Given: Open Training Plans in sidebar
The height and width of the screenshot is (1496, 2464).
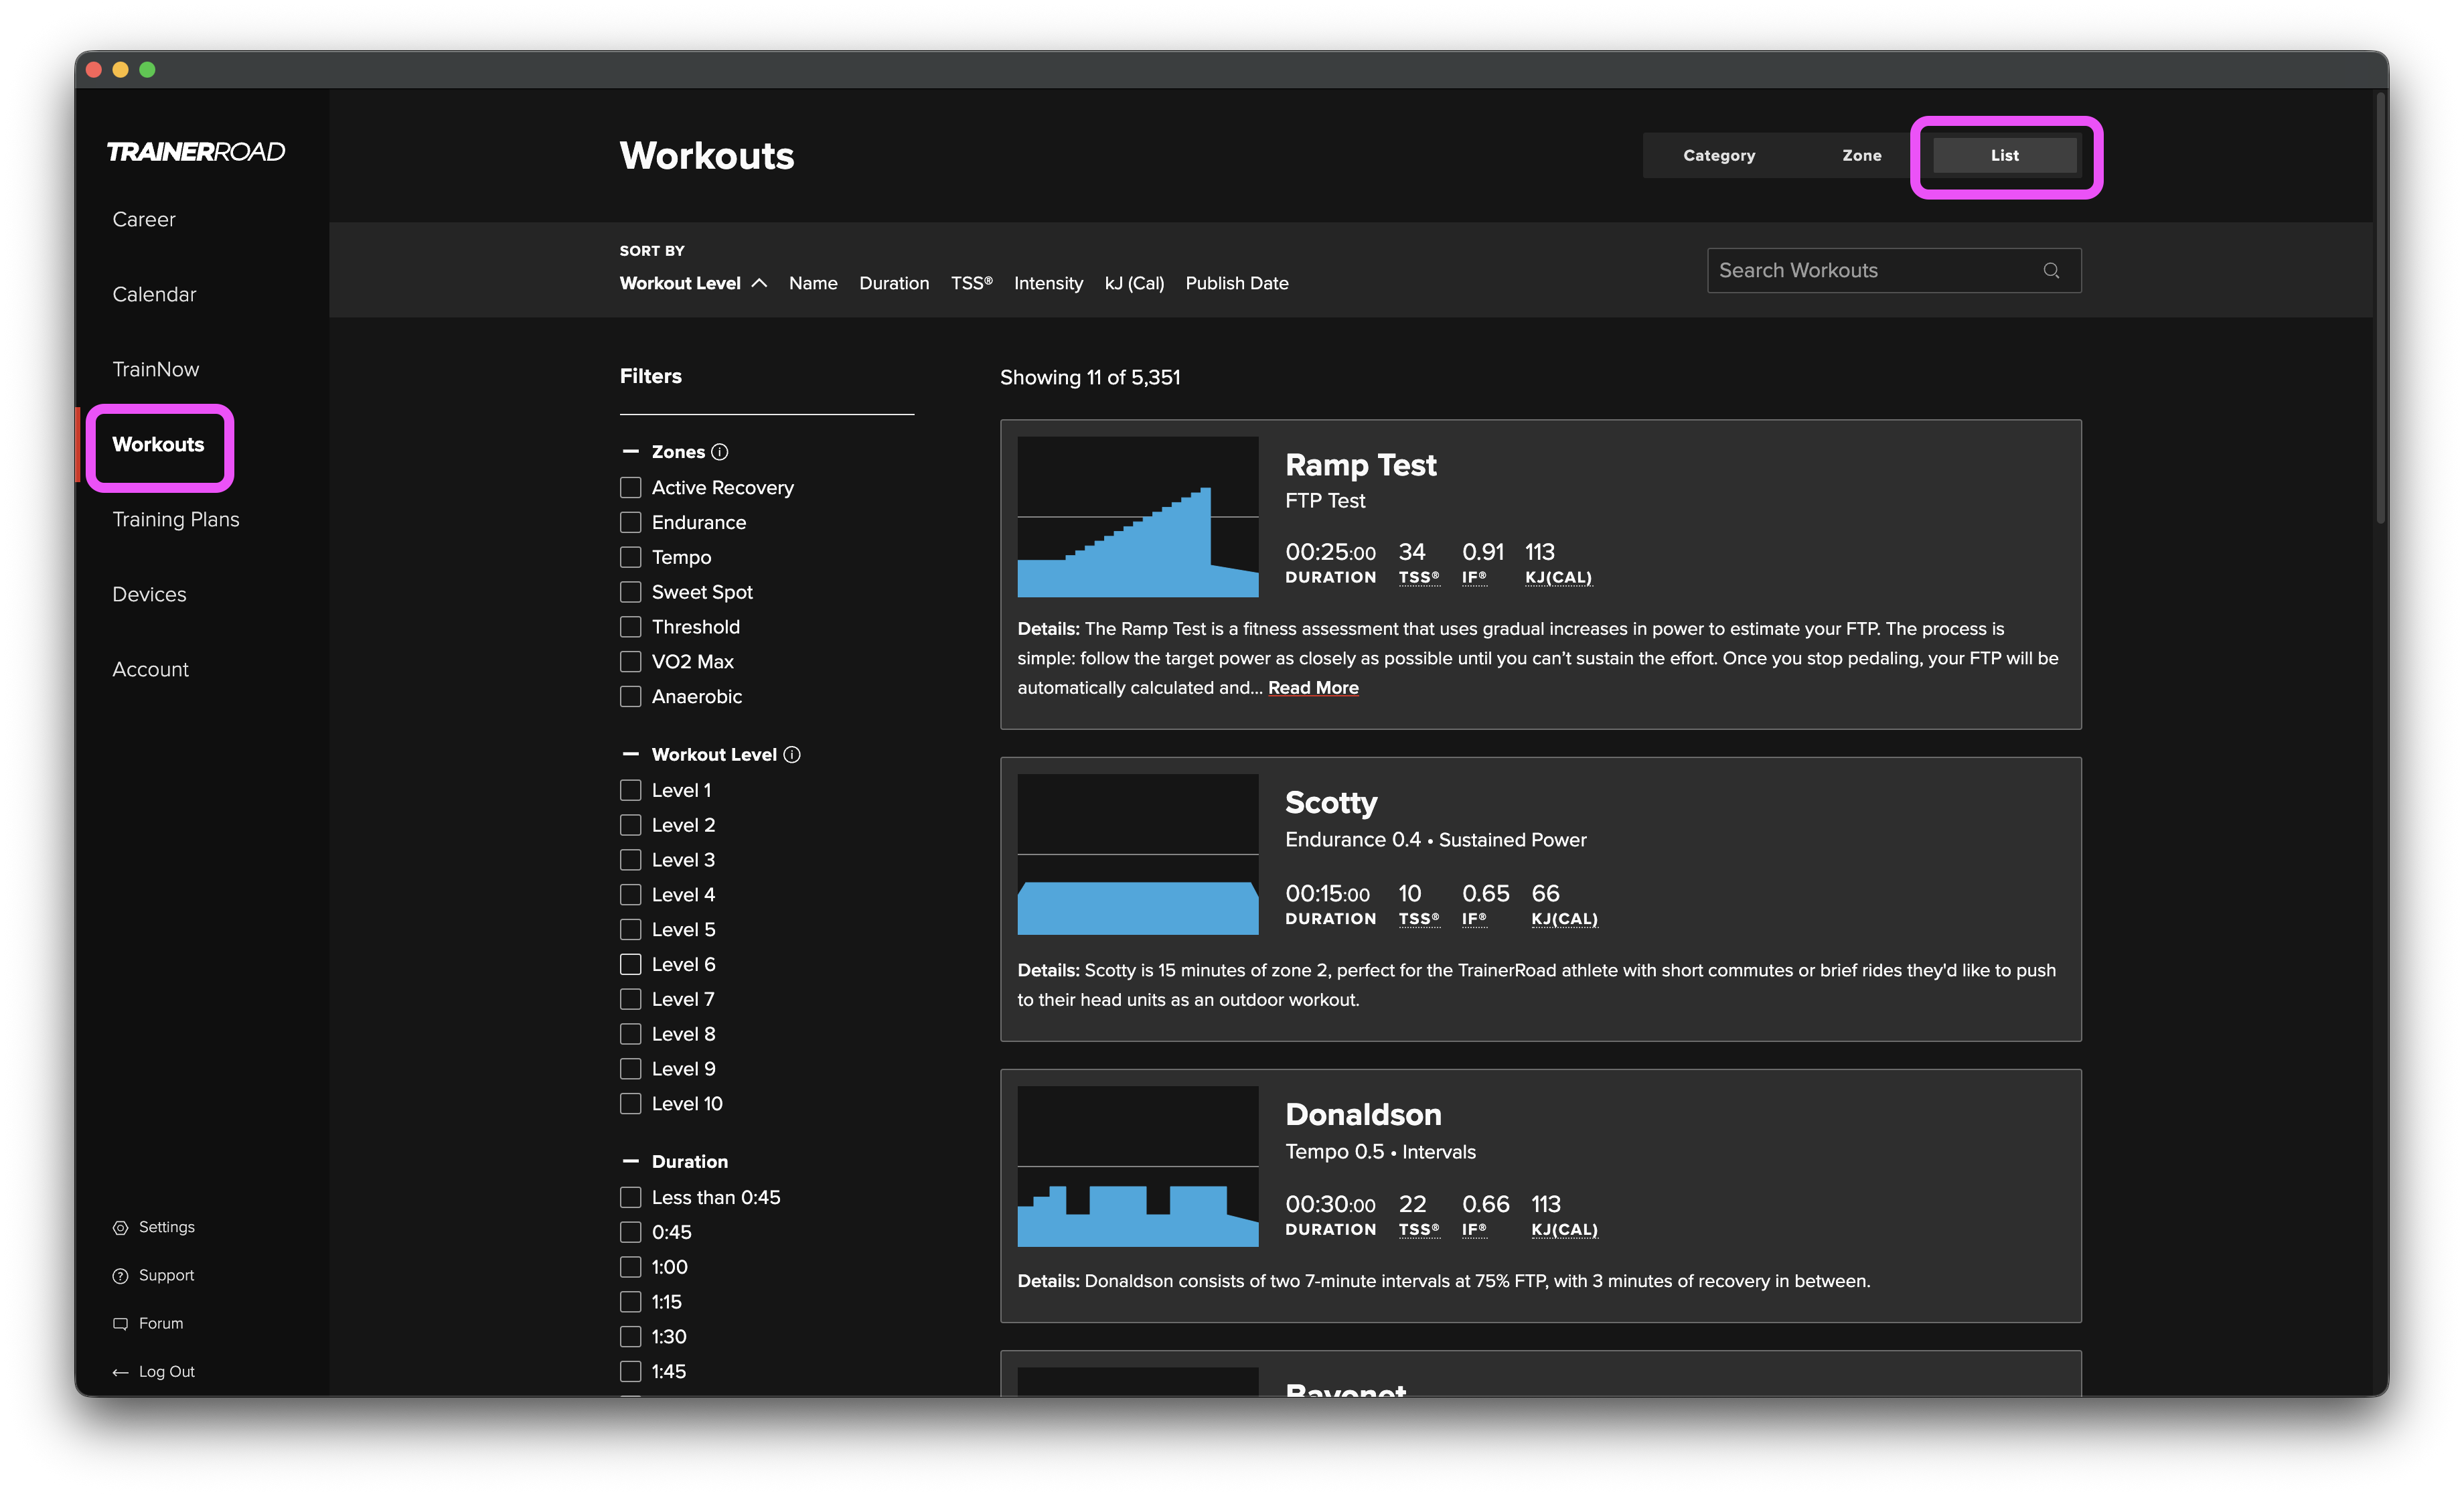Looking at the screenshot, I should tap(176, 519).
